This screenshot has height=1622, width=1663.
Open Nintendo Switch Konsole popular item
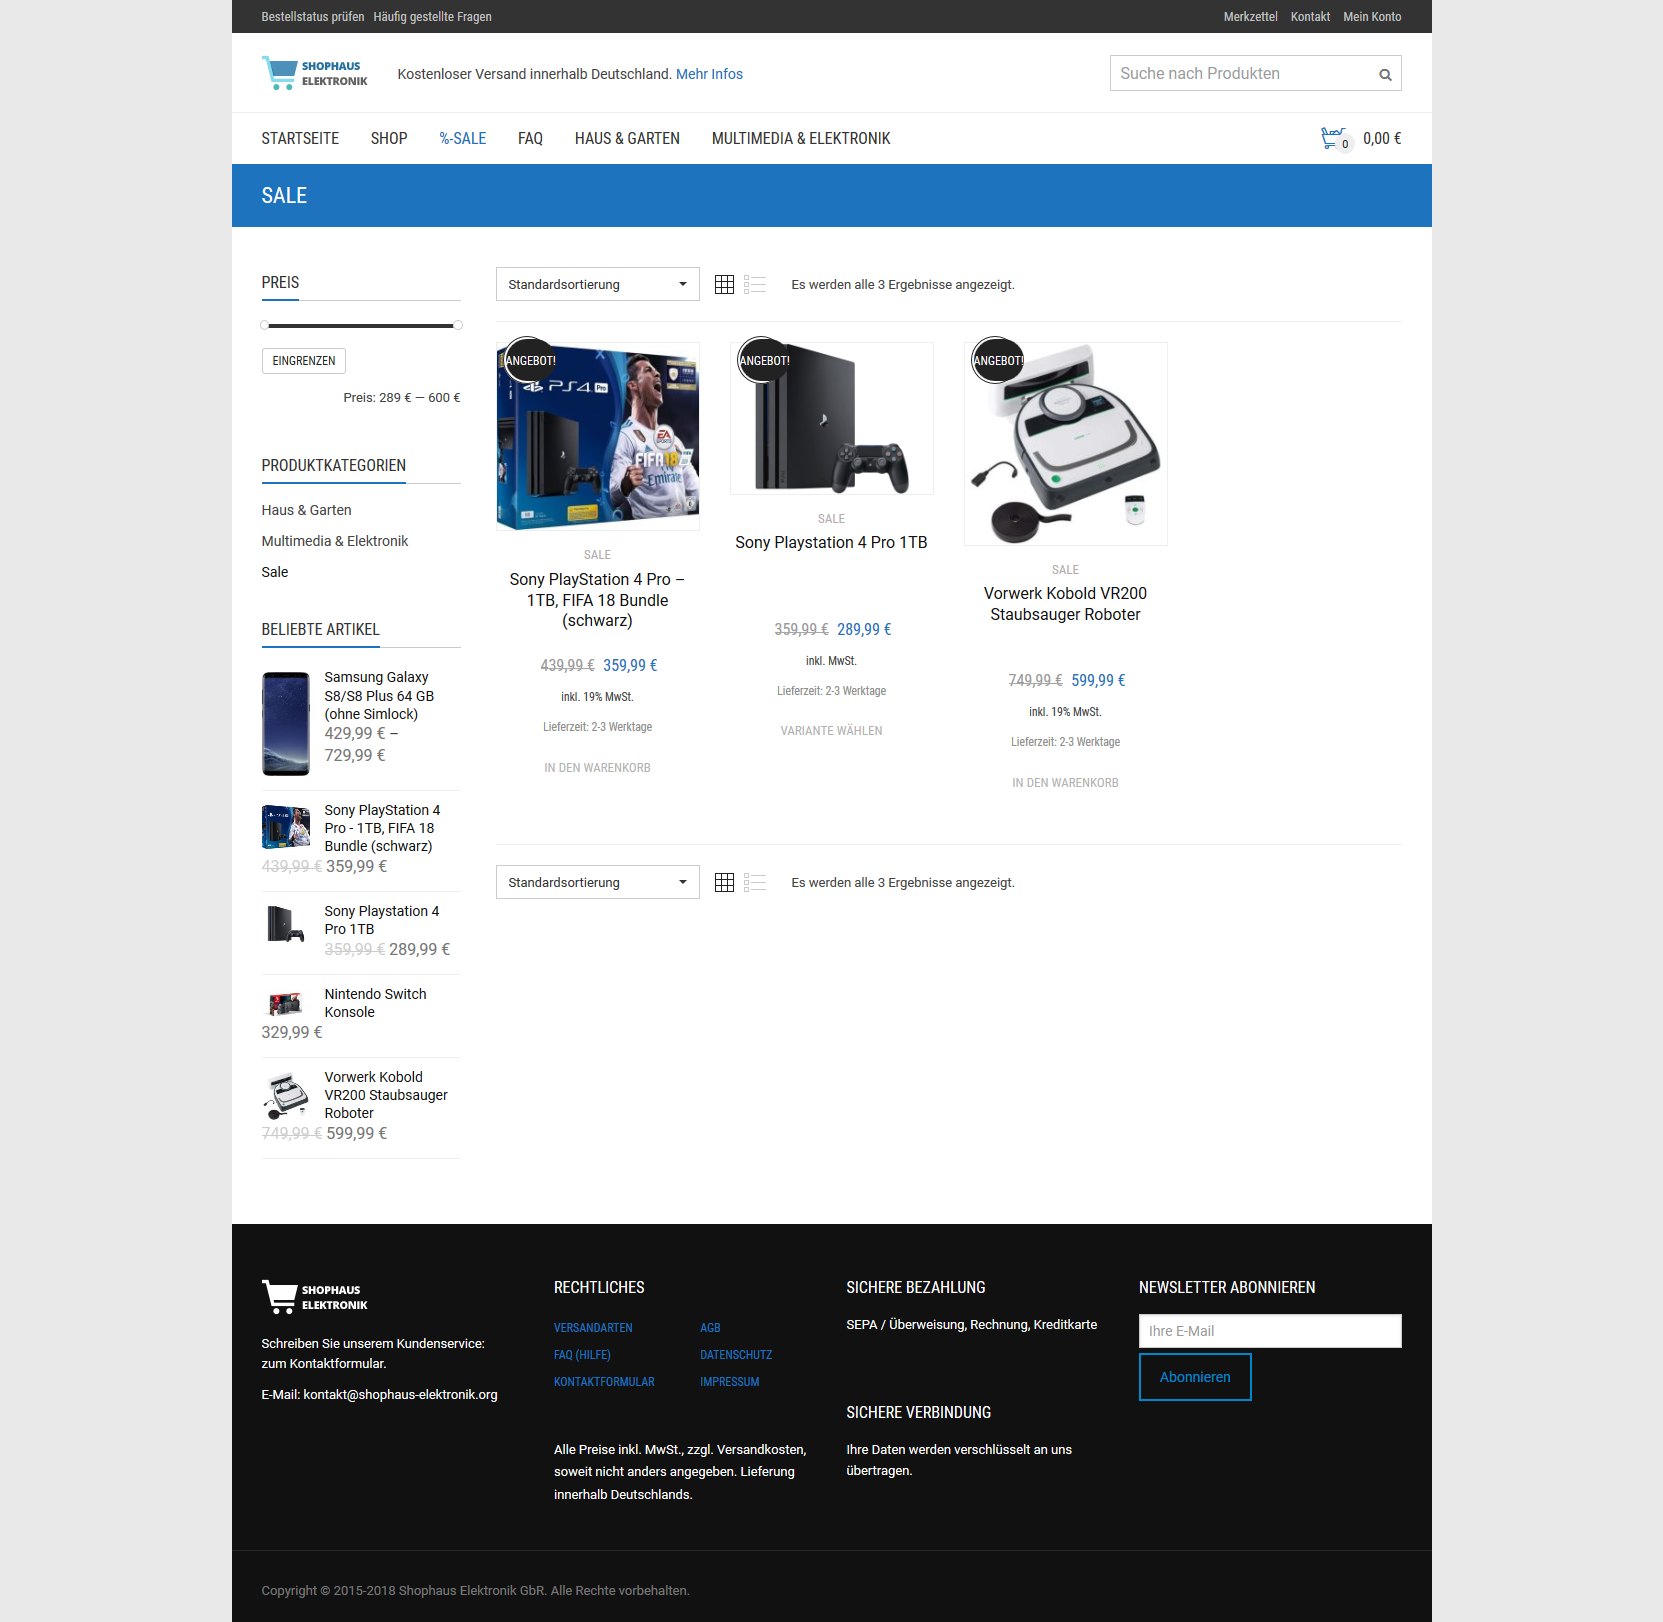(x=375, y=1003)
